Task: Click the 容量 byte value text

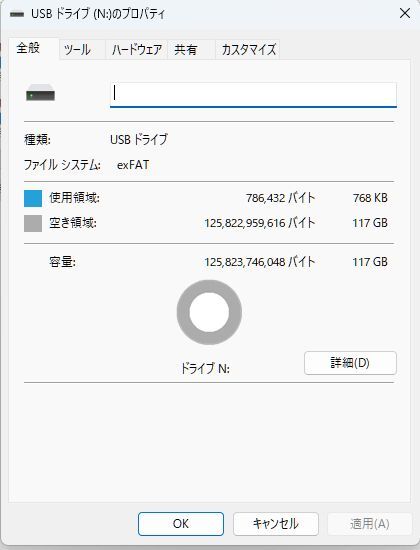Action: tap(260, 262)
